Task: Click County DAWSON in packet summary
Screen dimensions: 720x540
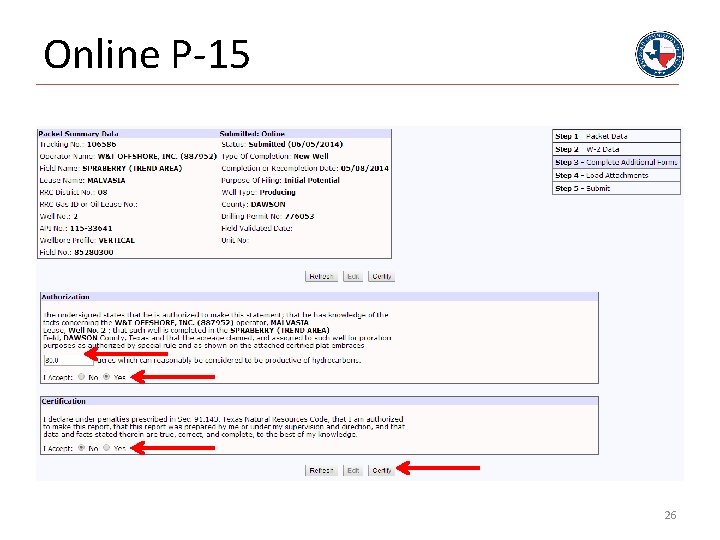Action: click(268, 204)
